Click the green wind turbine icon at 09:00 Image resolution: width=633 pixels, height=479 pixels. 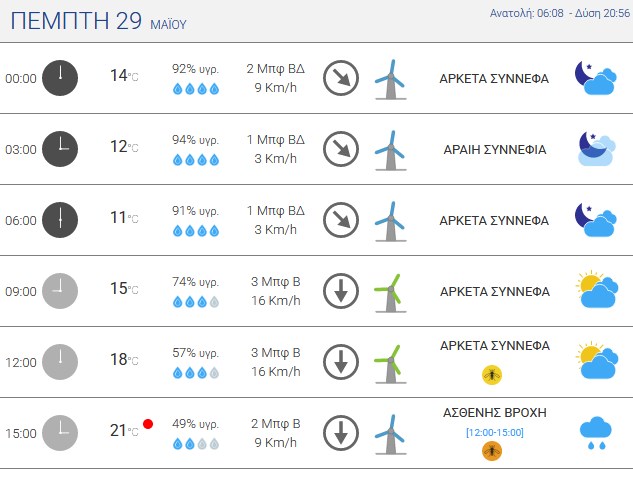click(x=390, y=293)
